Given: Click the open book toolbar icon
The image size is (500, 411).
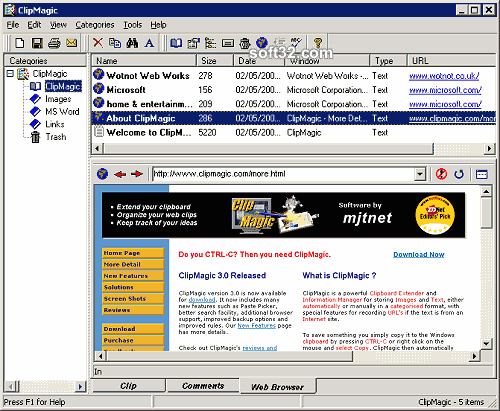Looking at the screenshot, I should [176, 43].
